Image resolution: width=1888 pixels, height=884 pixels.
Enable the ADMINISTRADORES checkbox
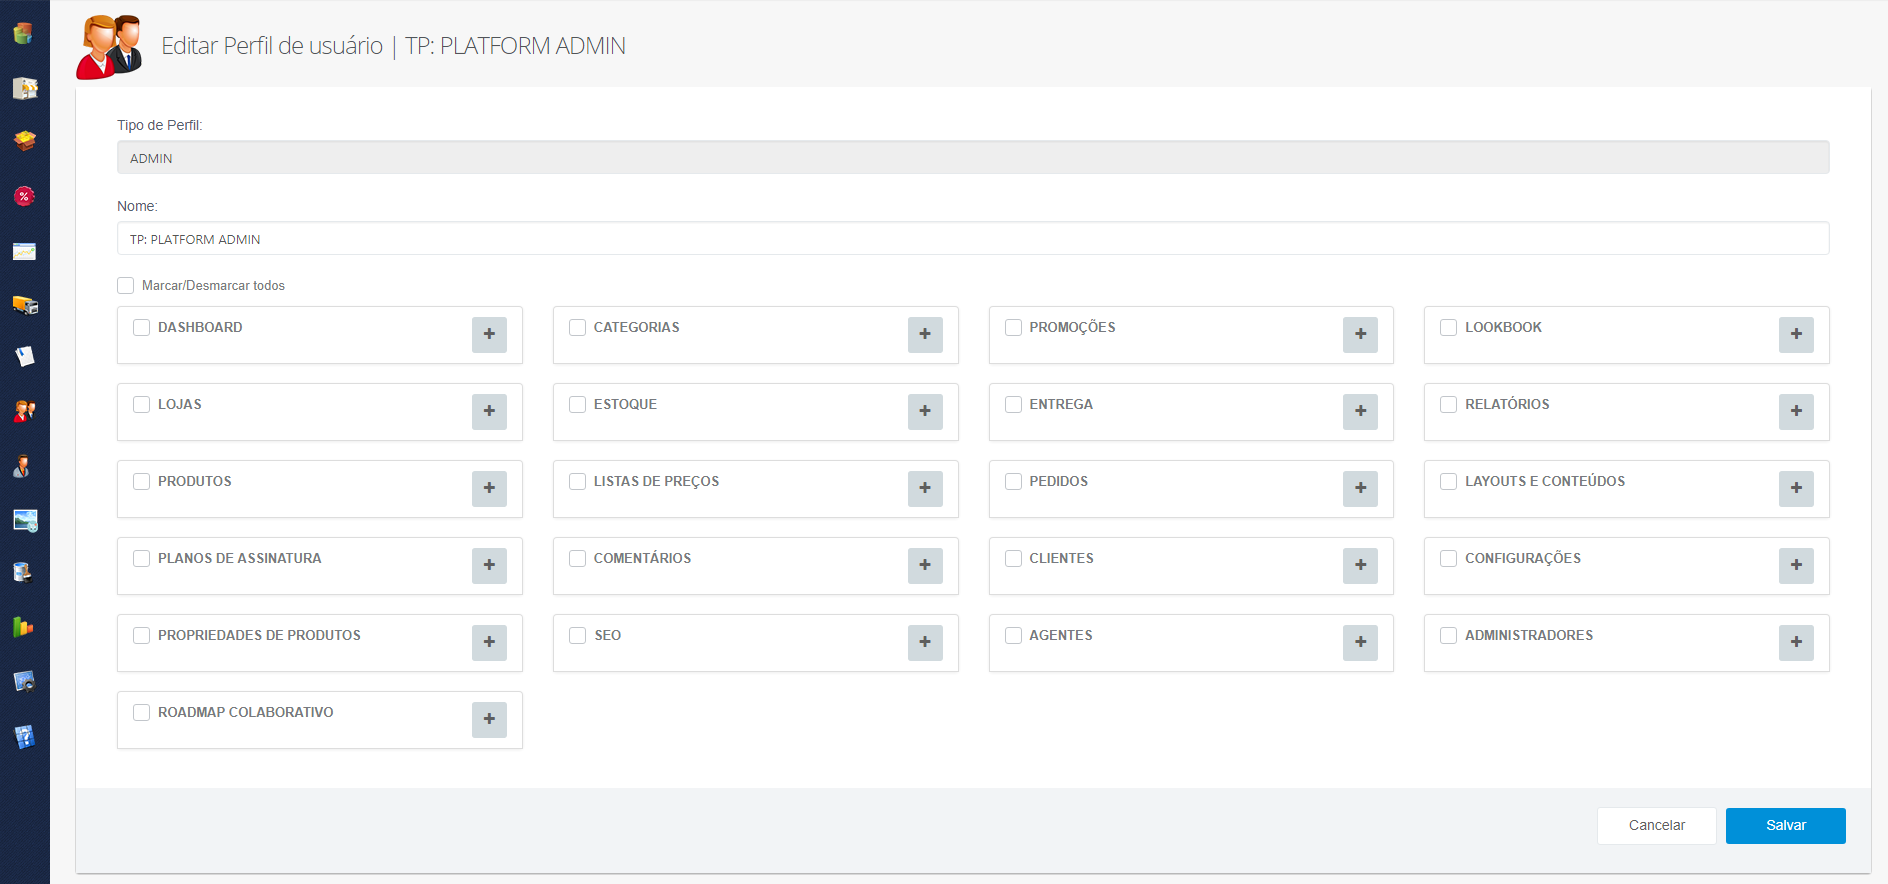[x=1449, y=636]
